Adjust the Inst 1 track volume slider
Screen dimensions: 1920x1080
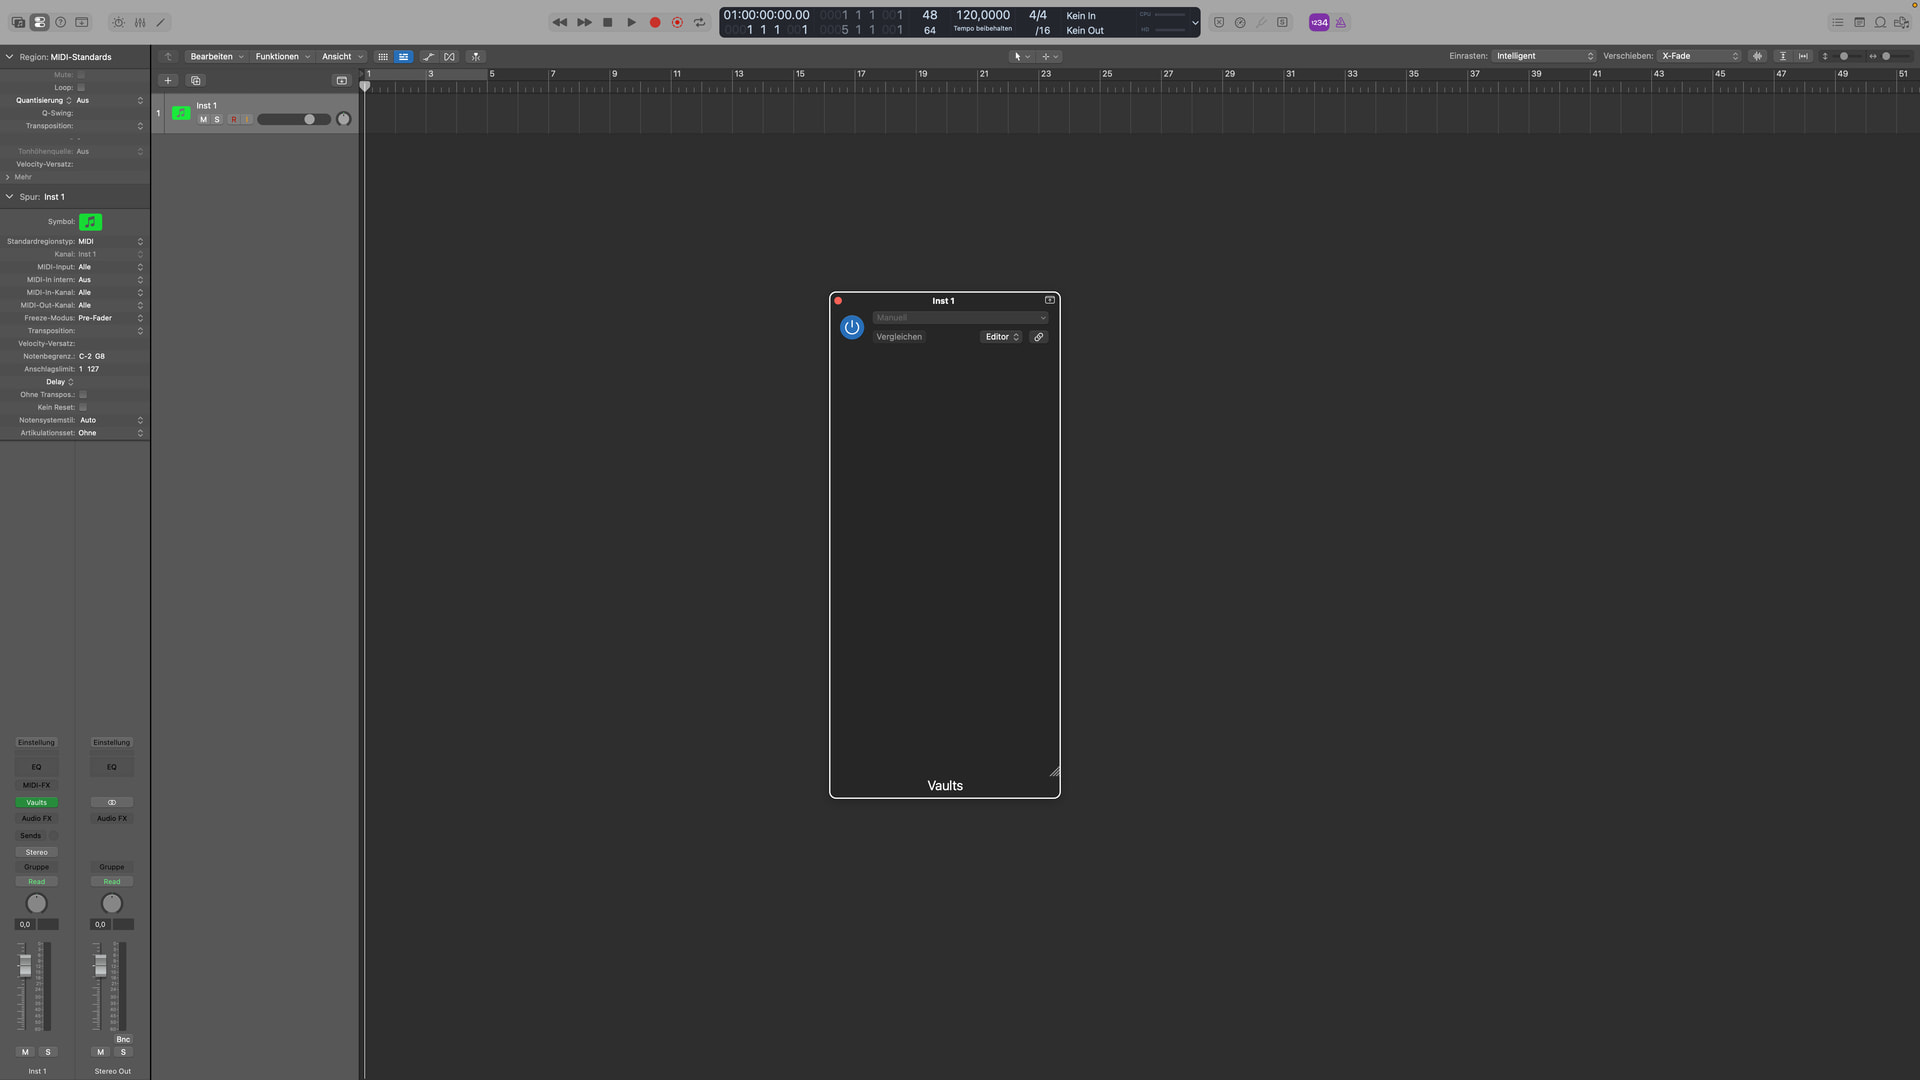click(x=309, y=120)
